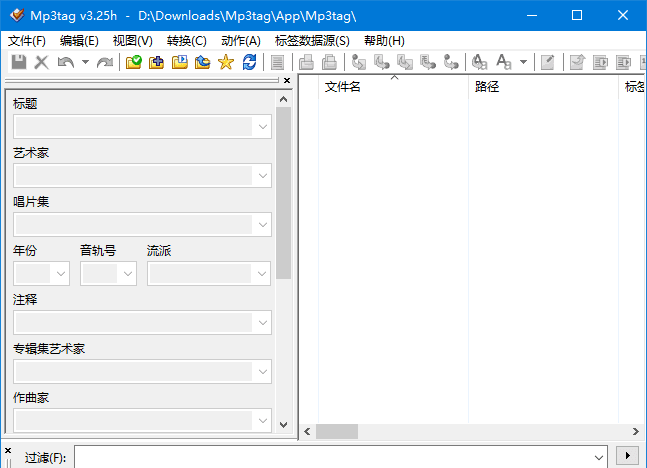Screen dimensions: 647x468
Task: Click the Quick Actions Aa icon
Action: [503, 62]
